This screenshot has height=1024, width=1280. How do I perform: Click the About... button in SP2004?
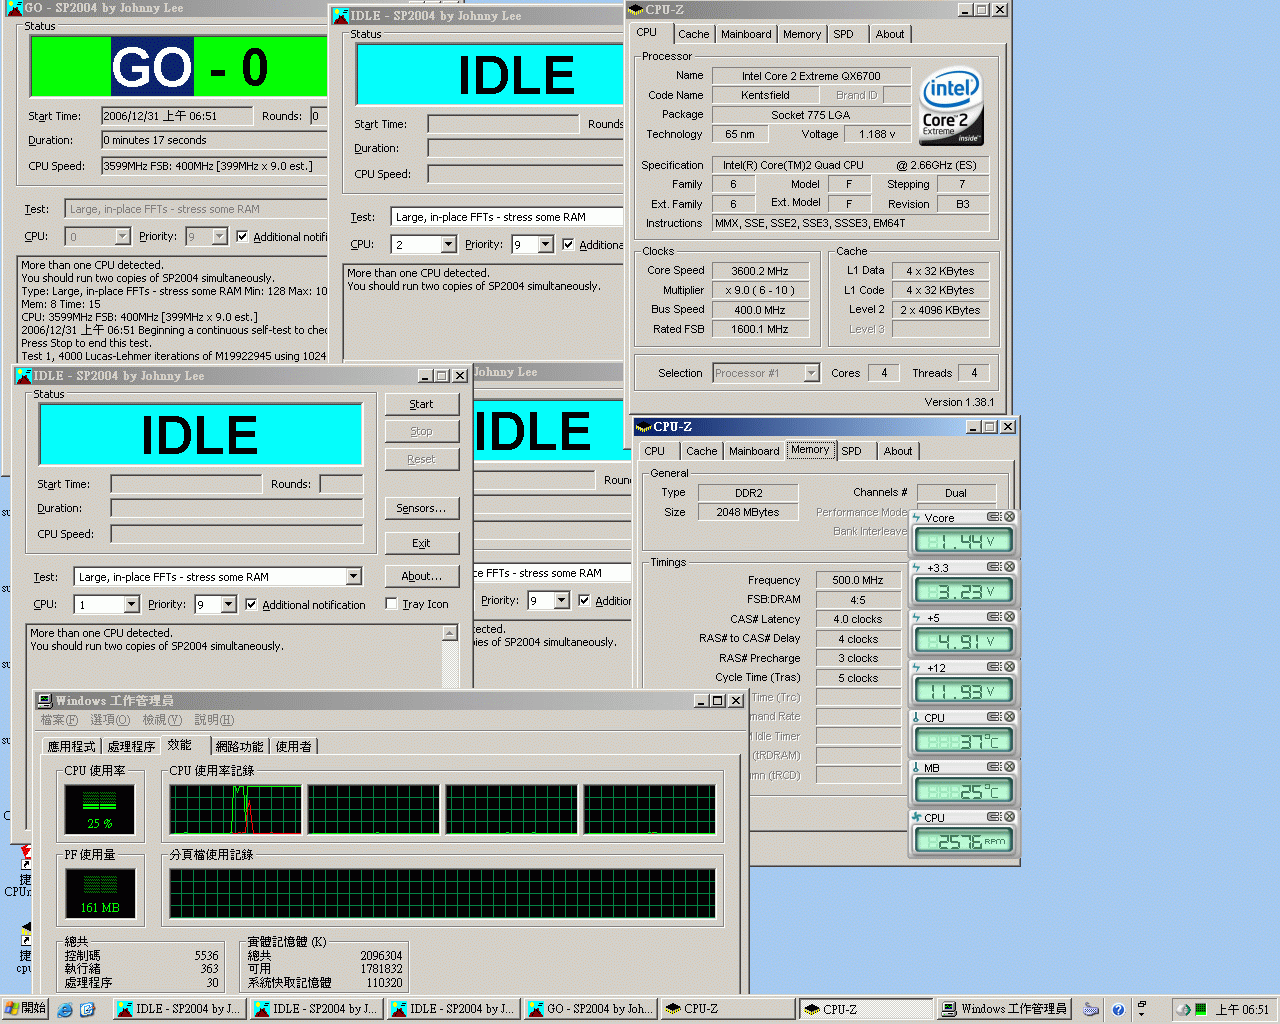pos(422,576)
